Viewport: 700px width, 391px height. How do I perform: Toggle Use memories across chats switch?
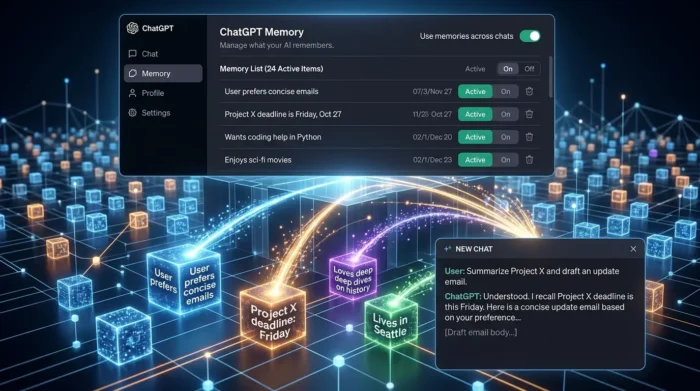530,36
